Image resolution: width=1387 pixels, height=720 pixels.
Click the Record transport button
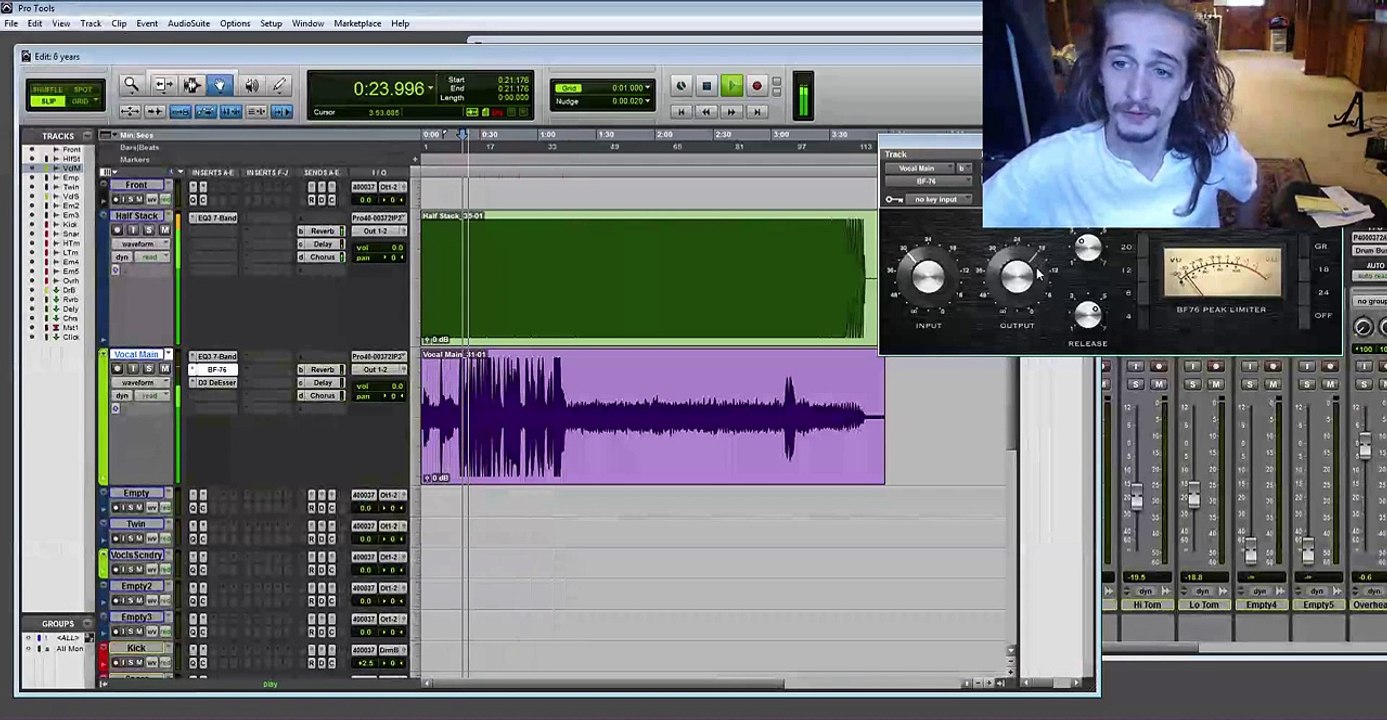click(757, 87)
